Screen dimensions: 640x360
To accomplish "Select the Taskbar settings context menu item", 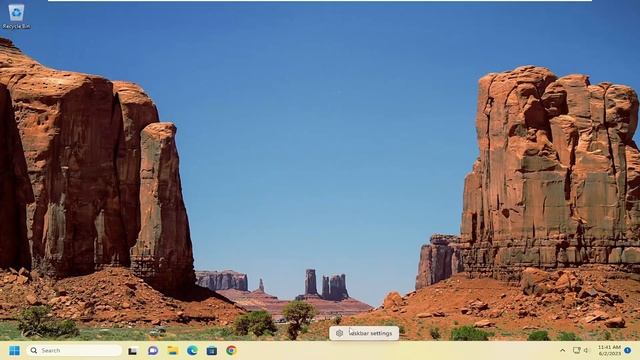I will [364, 333].
